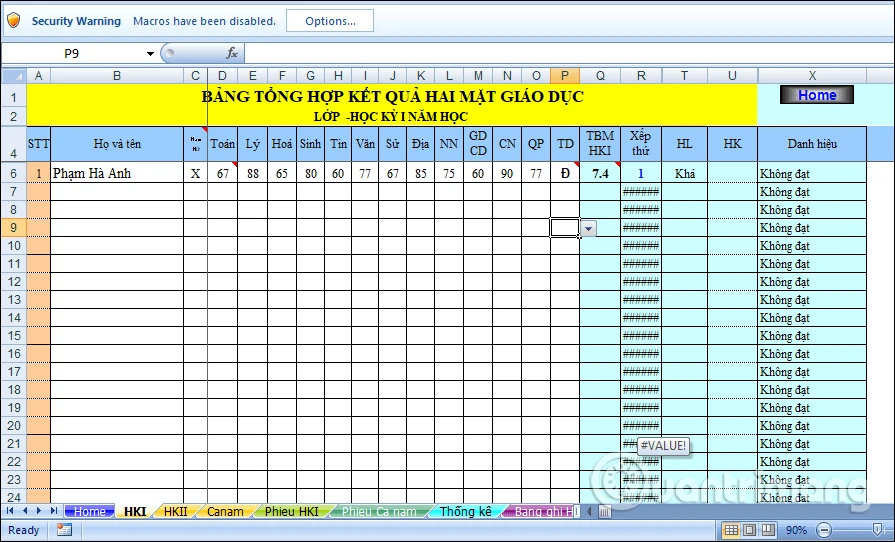
Task: Click into the formula bar input
Action: pos(568,54)
